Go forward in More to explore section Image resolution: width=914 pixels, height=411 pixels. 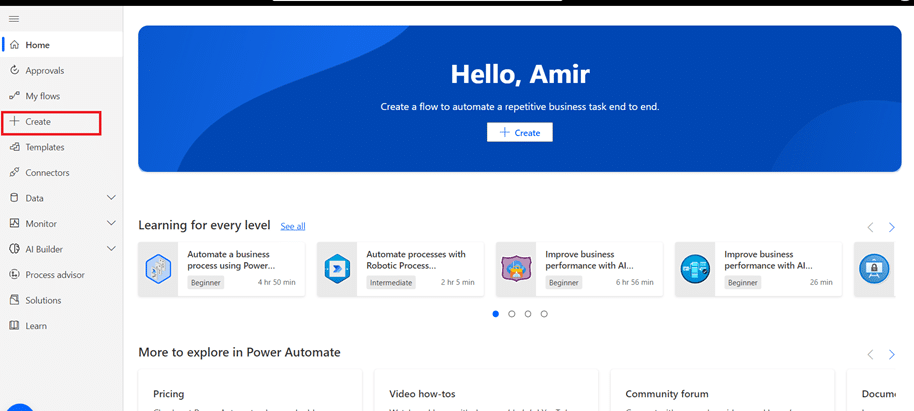tap(891, 354)
